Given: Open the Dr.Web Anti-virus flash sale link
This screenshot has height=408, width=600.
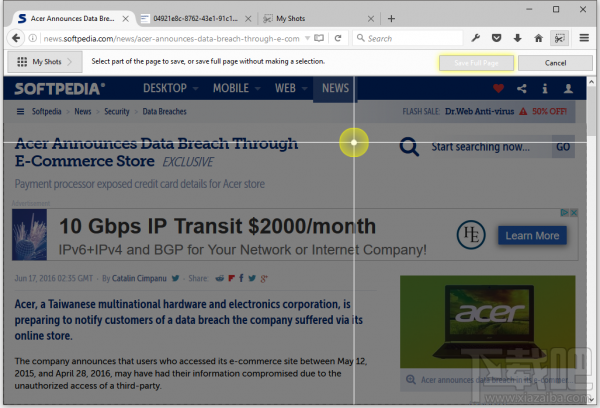Looking at the screenshot, I should click(479, 111).
